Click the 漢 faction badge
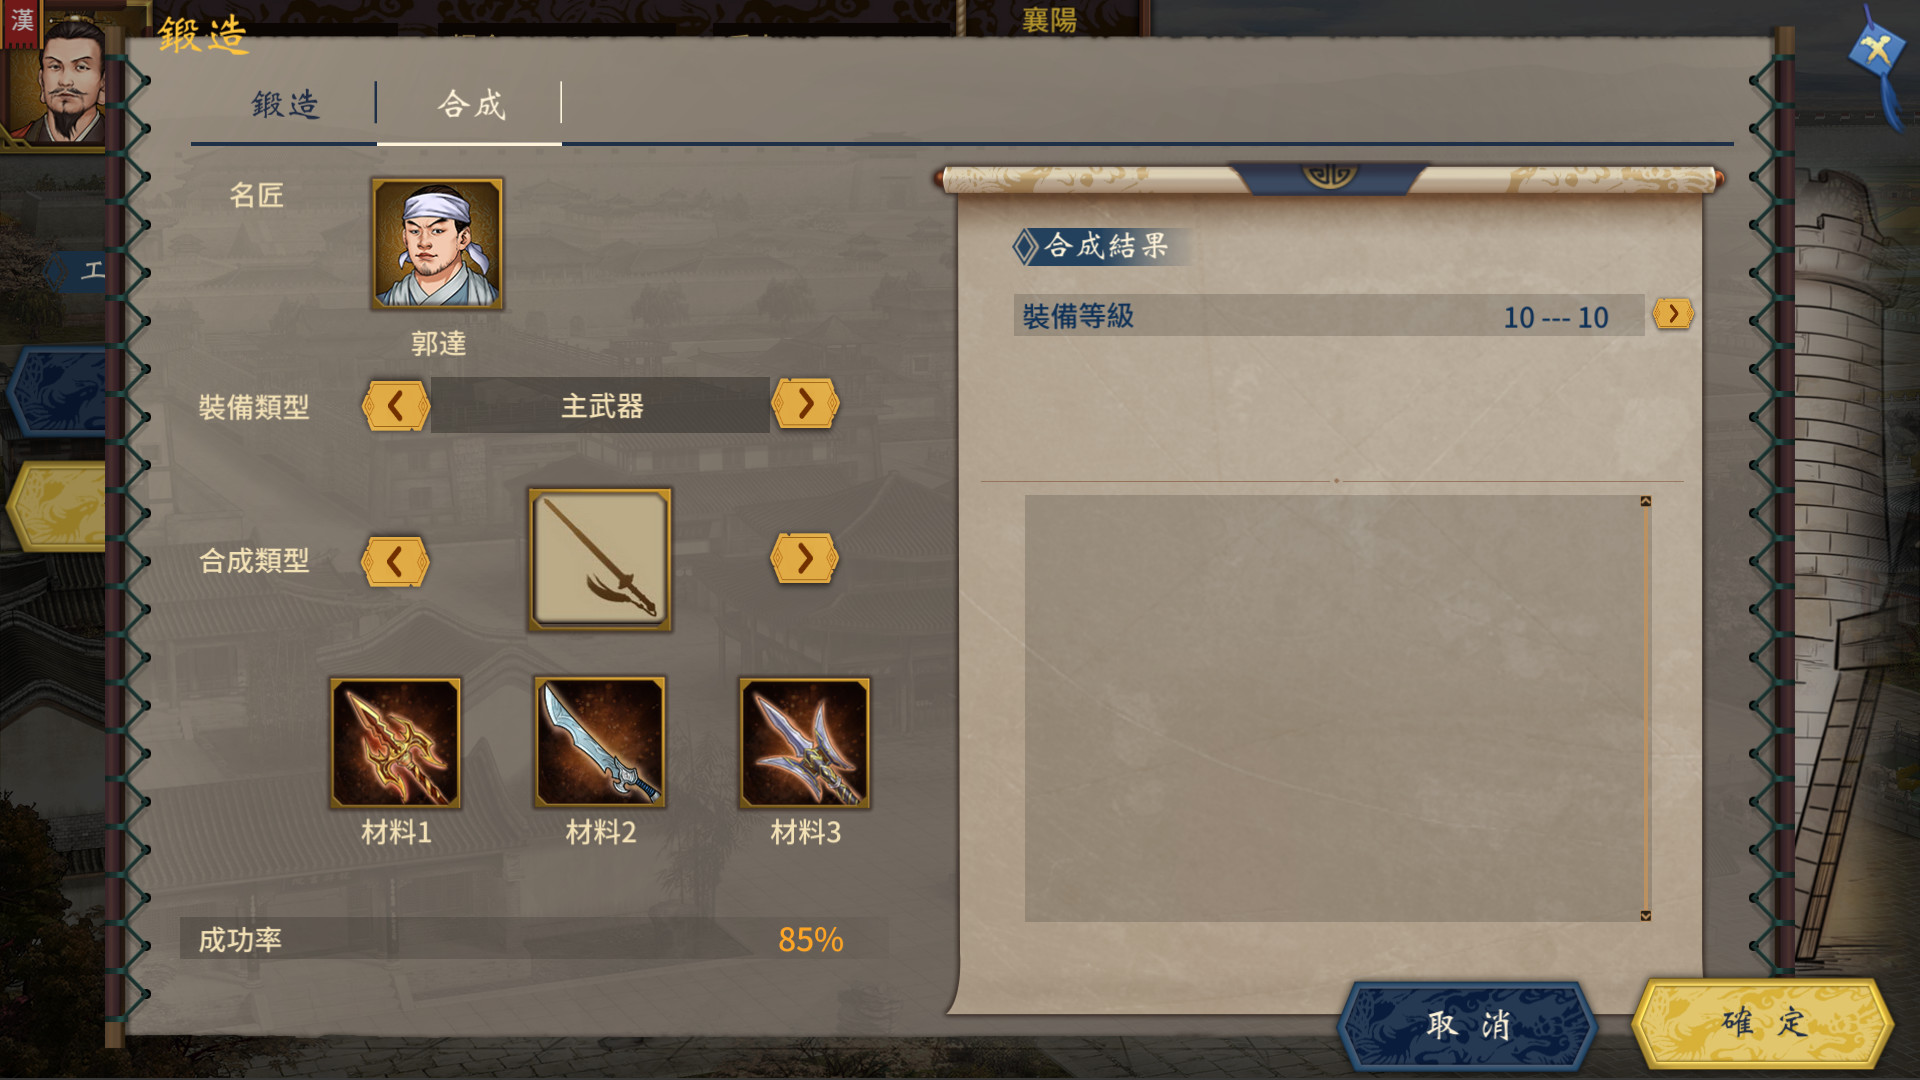 point(20,22)
